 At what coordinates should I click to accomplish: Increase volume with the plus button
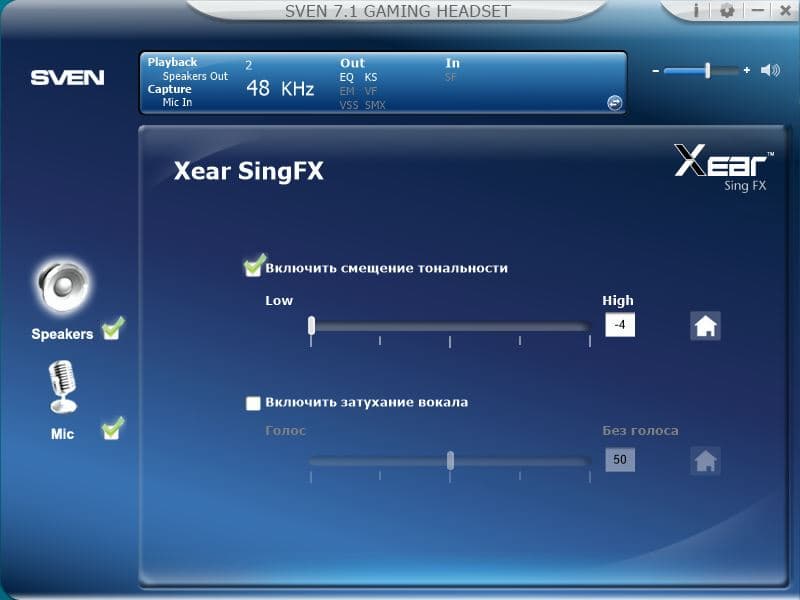[x=747, y=70]
